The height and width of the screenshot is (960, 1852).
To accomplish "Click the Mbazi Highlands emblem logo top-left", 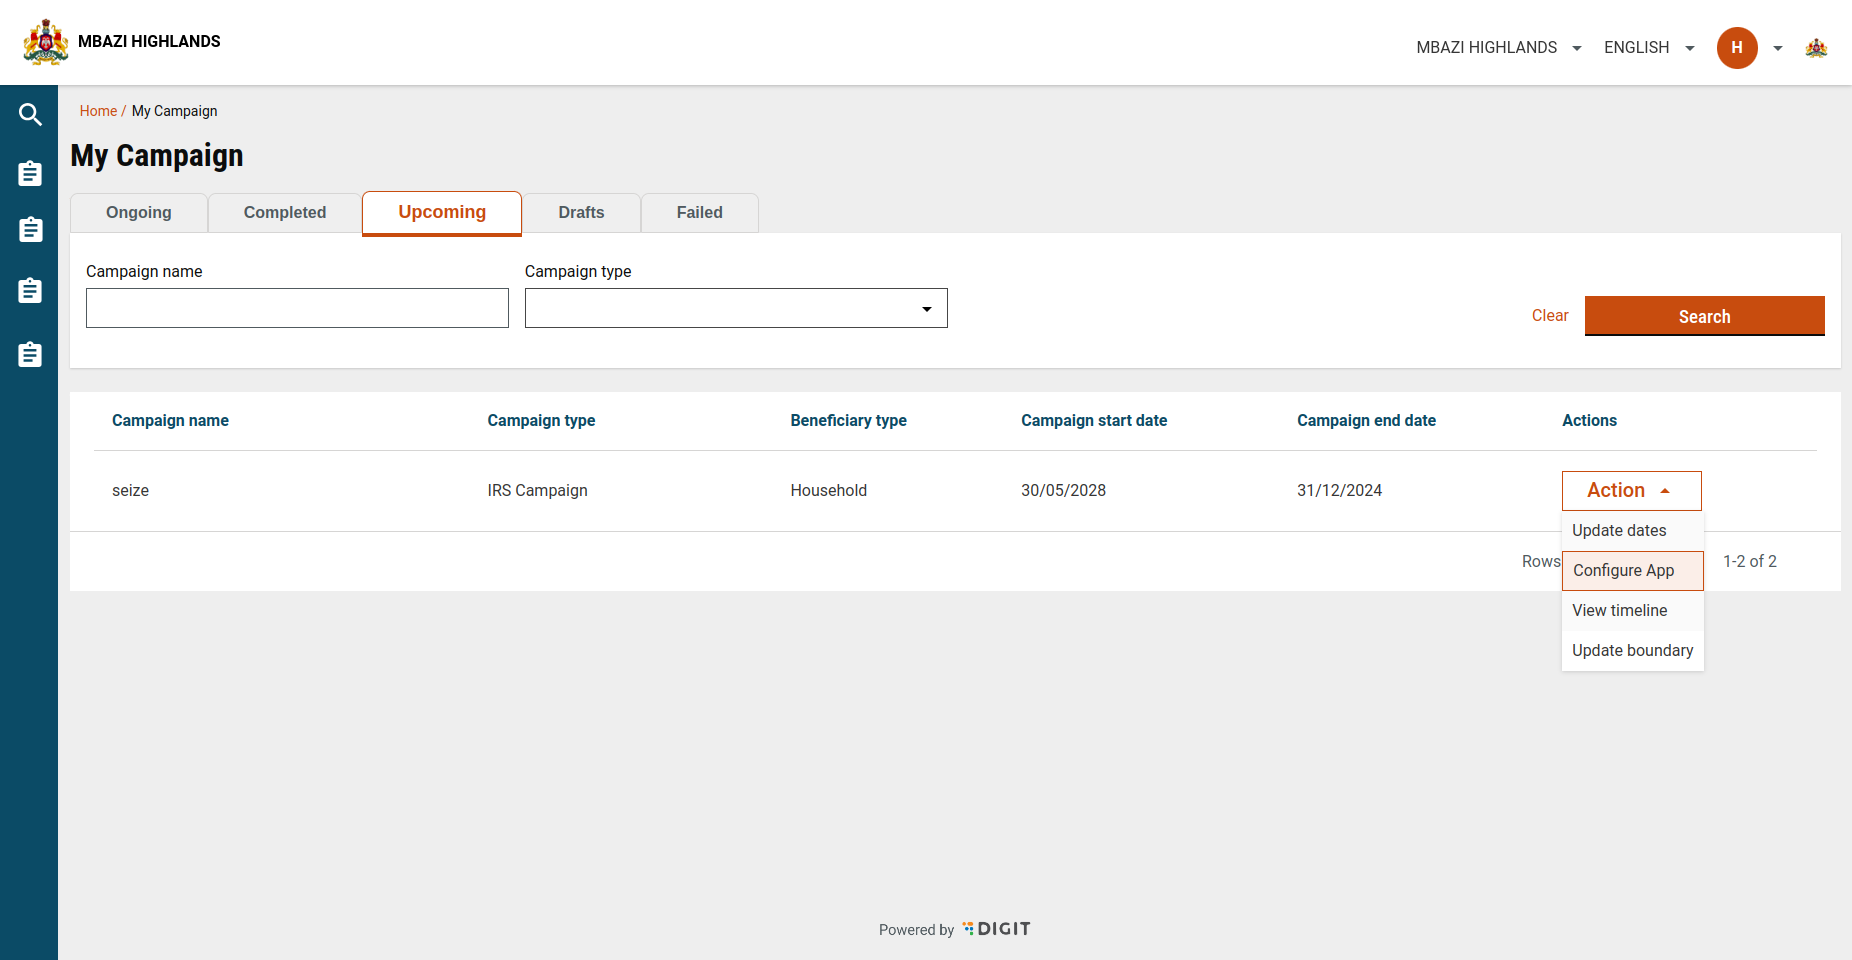I will (x=46, y=42).
